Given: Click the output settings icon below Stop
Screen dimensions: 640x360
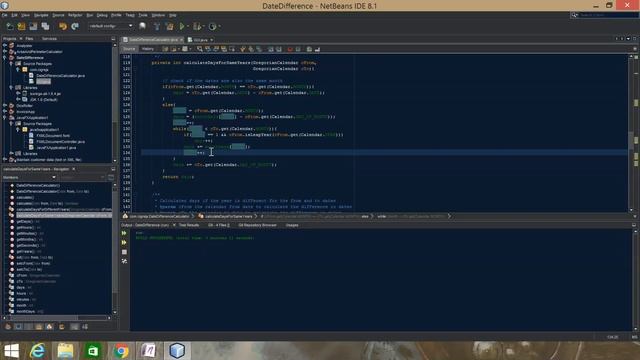Looking at the screenshot, I should coord(124,261).
